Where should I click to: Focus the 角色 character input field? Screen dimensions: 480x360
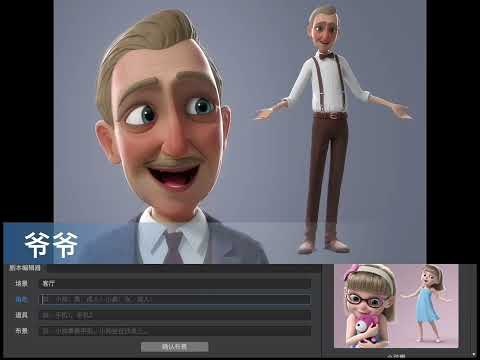pos(175,299)
